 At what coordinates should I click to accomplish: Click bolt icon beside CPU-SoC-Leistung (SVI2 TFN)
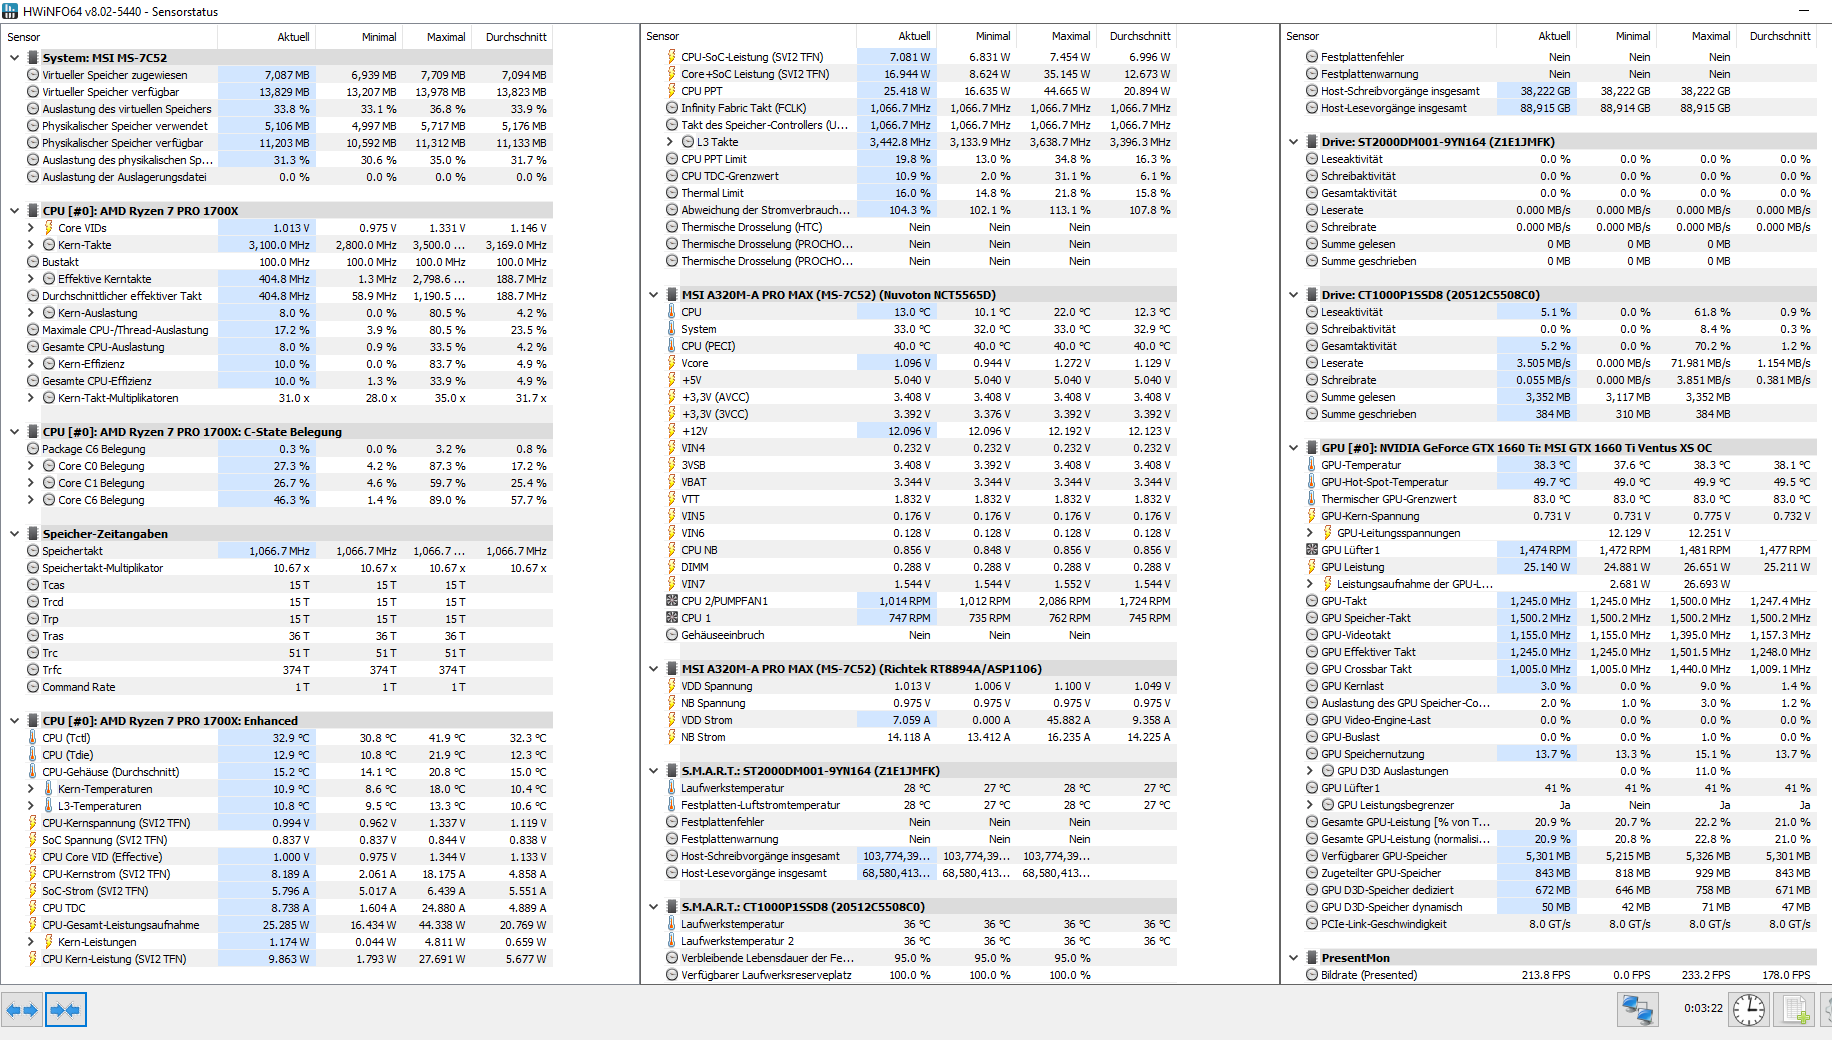coord(672,57)
